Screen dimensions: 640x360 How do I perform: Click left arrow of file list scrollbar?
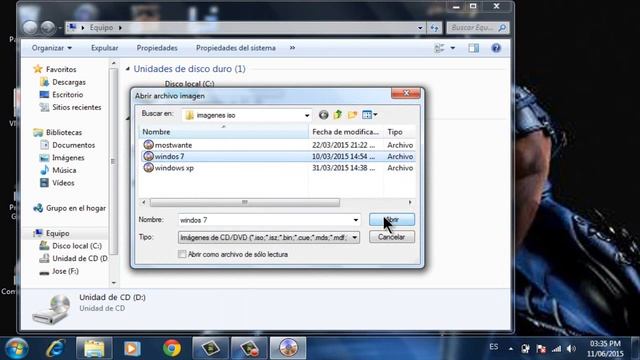pos(143,202)
